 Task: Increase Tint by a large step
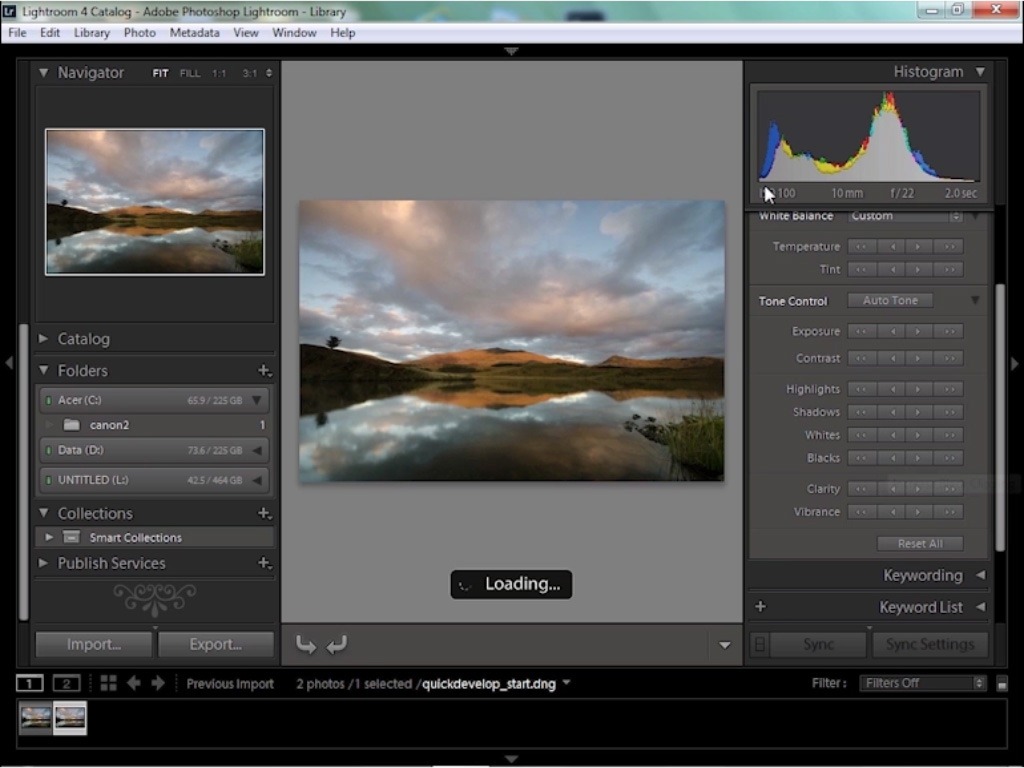(949, 270)
